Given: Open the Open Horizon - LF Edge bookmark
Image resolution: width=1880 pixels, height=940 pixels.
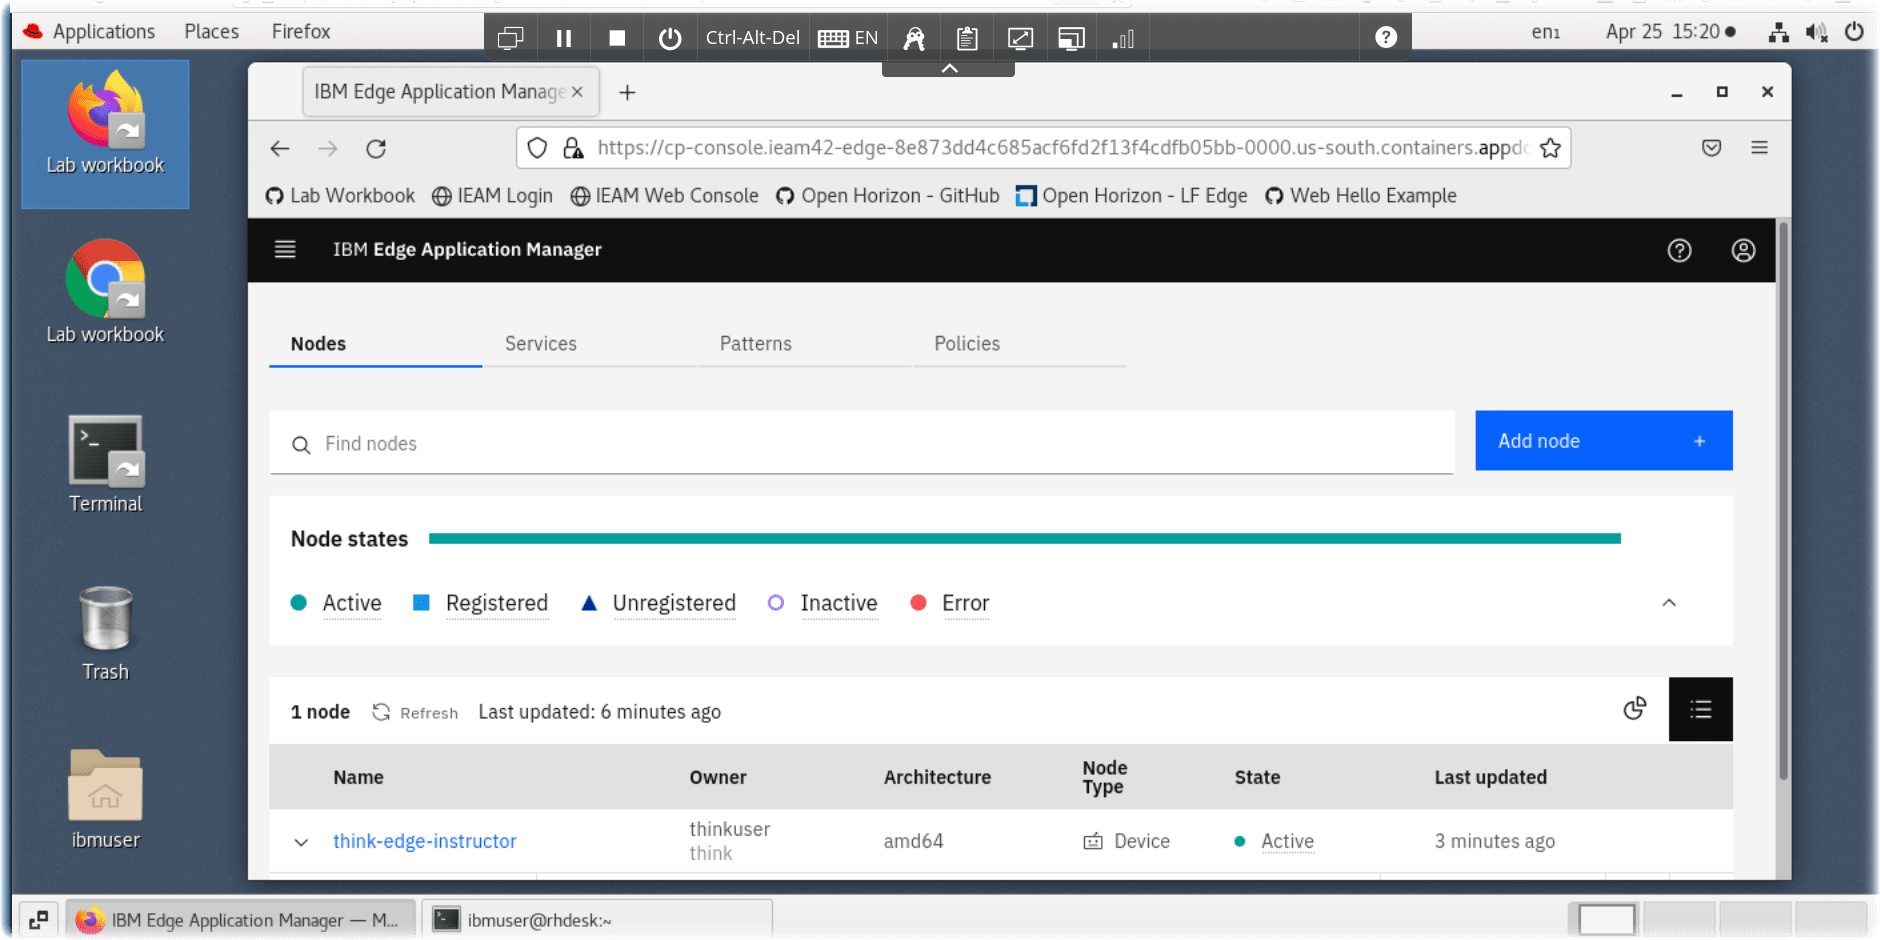Looking at the screenshot, I should pyautogui.click(x=1131, y=195).
